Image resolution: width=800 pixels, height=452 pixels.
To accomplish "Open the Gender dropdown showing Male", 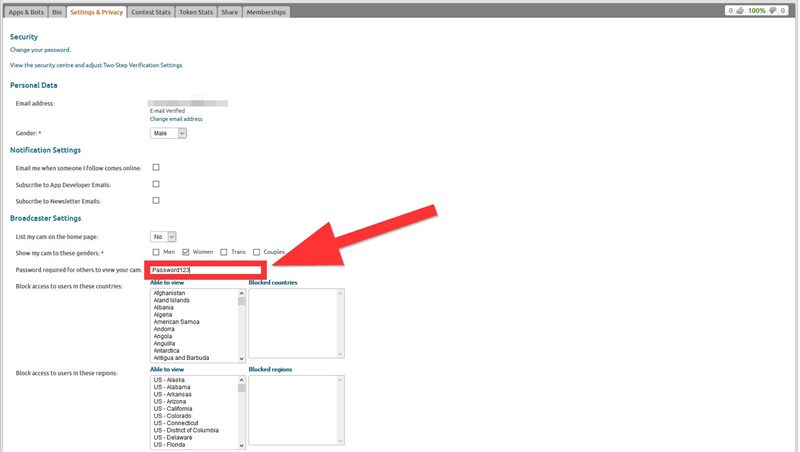I will coord(168,133).
